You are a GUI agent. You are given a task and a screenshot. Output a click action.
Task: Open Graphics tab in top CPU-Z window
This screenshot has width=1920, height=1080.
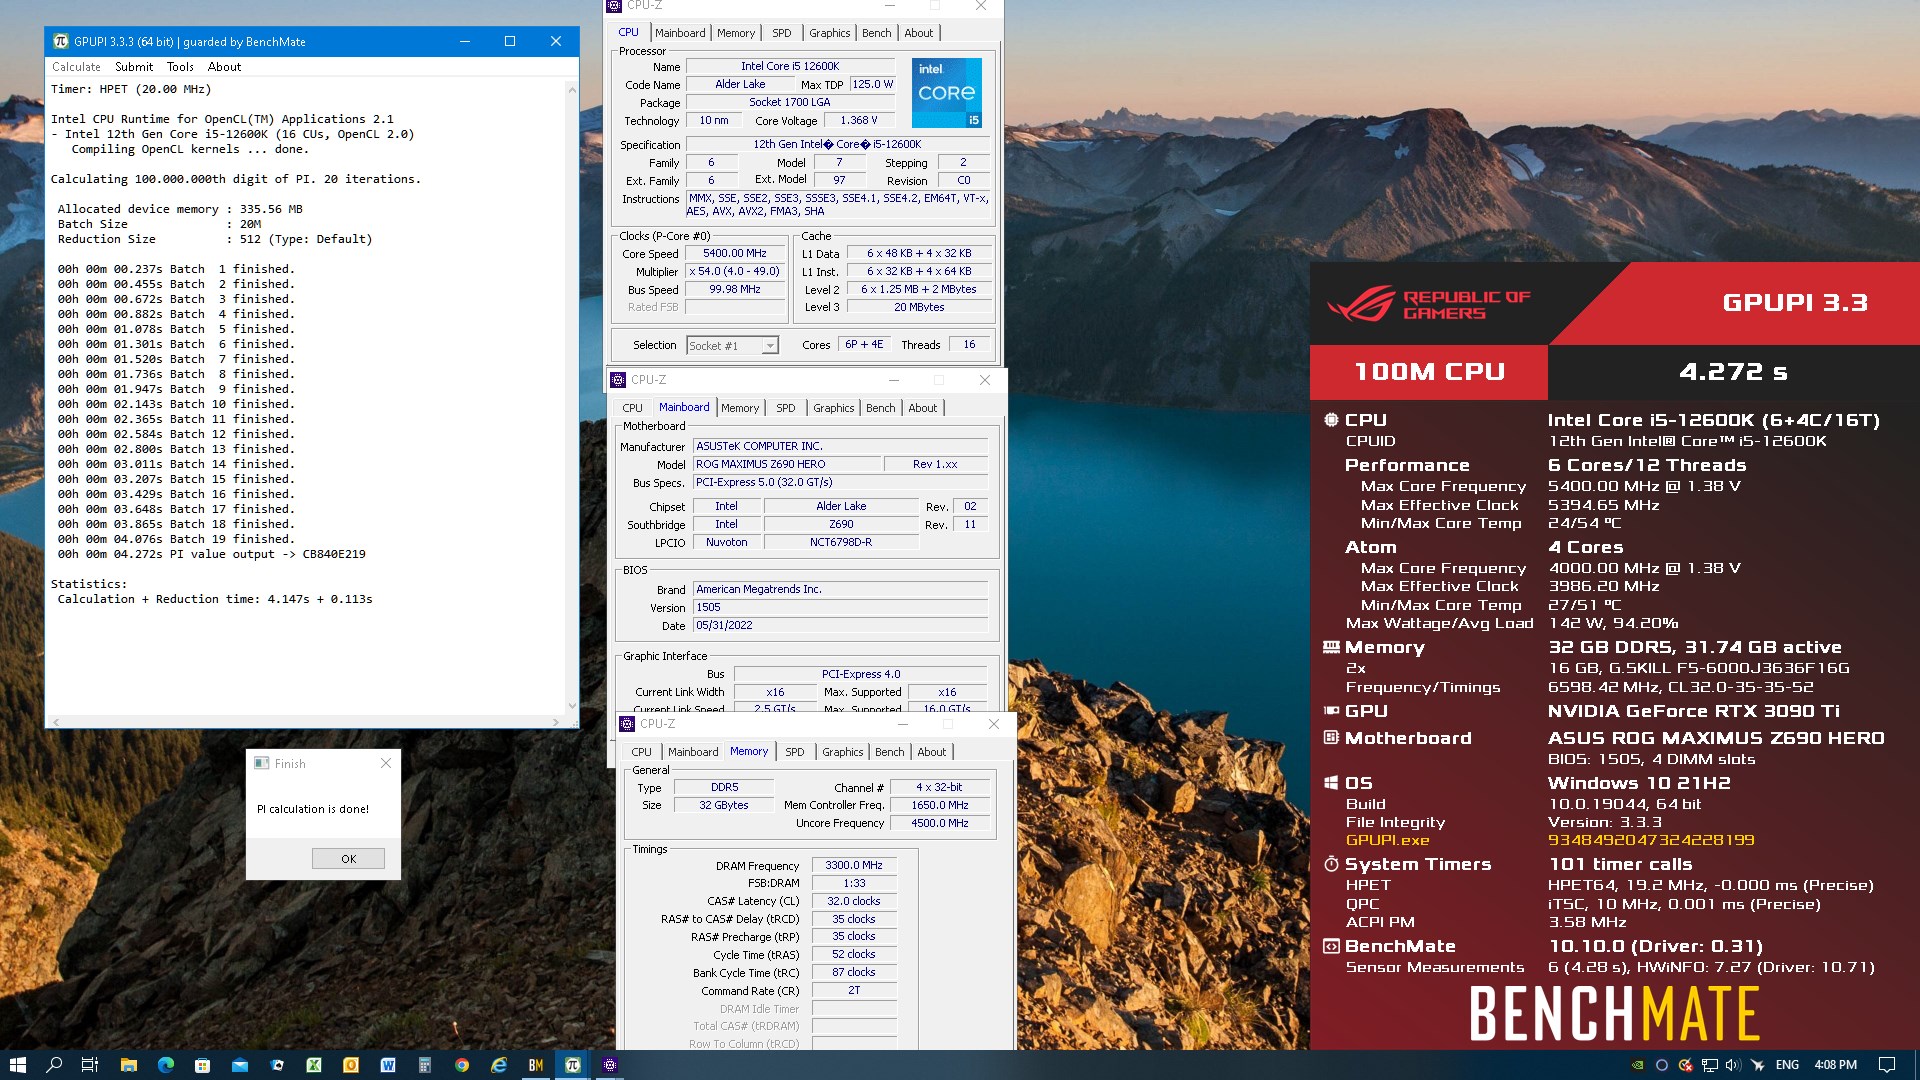tap(830, 33)
